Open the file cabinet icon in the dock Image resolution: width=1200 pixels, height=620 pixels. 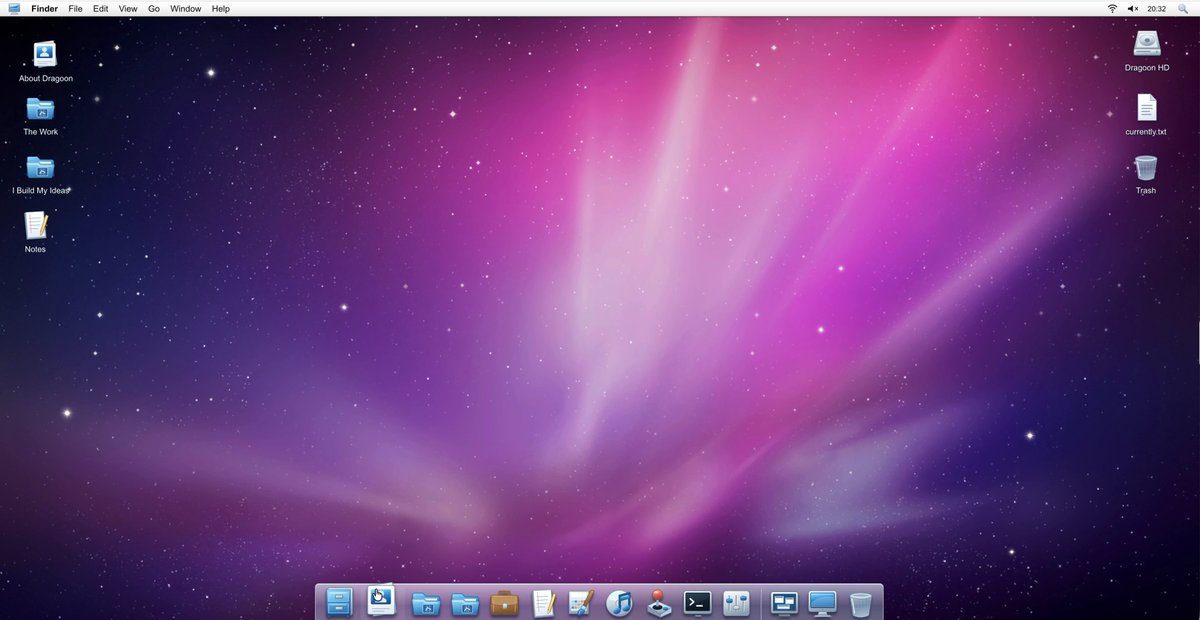coord(339,602)
